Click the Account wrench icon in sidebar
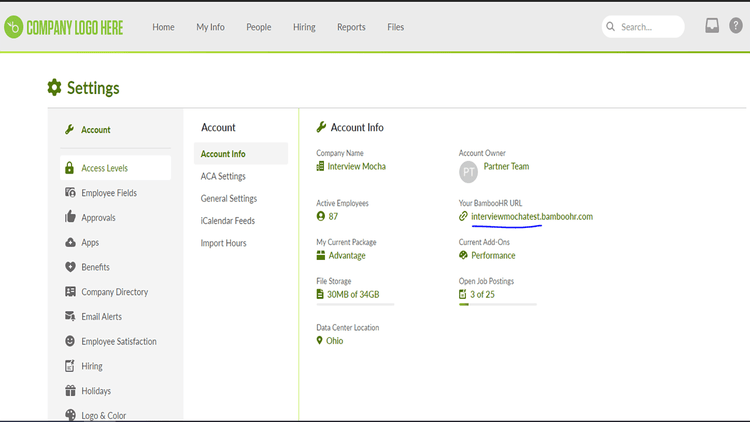Viewport: 750px width, 422px height. (70, 129)
